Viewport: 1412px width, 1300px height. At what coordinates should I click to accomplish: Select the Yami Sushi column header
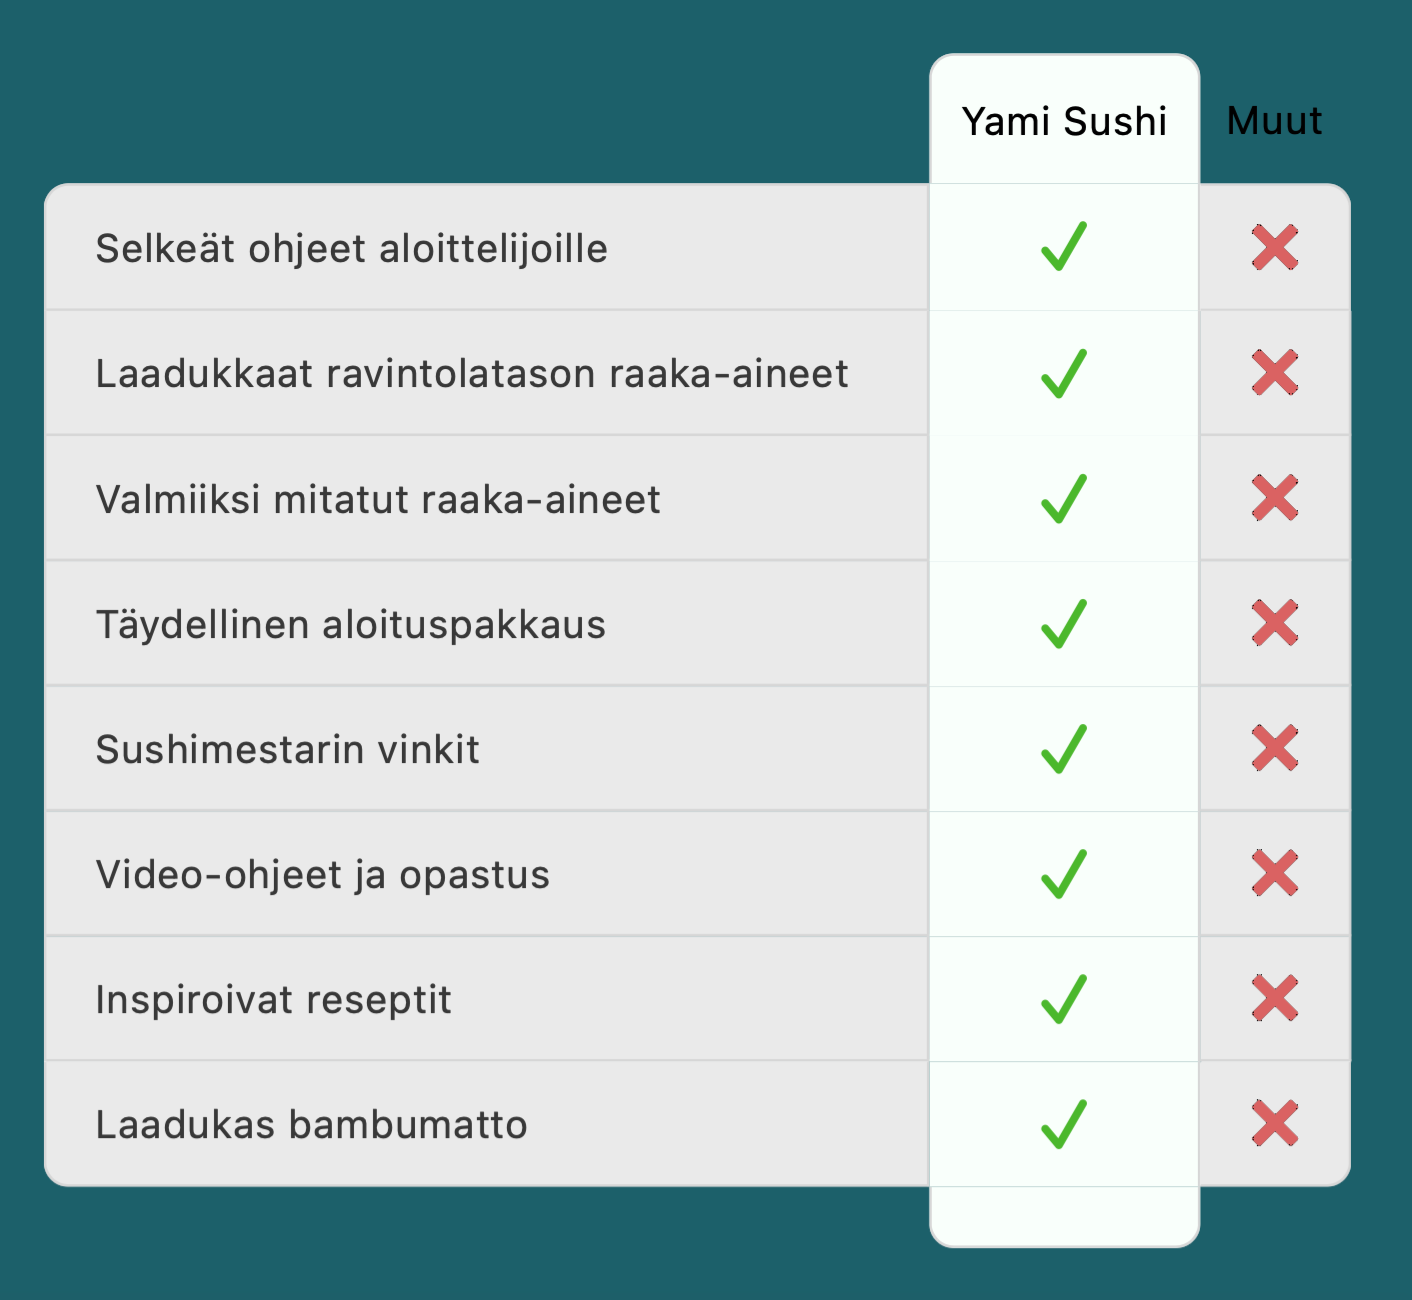point(1064,121)
